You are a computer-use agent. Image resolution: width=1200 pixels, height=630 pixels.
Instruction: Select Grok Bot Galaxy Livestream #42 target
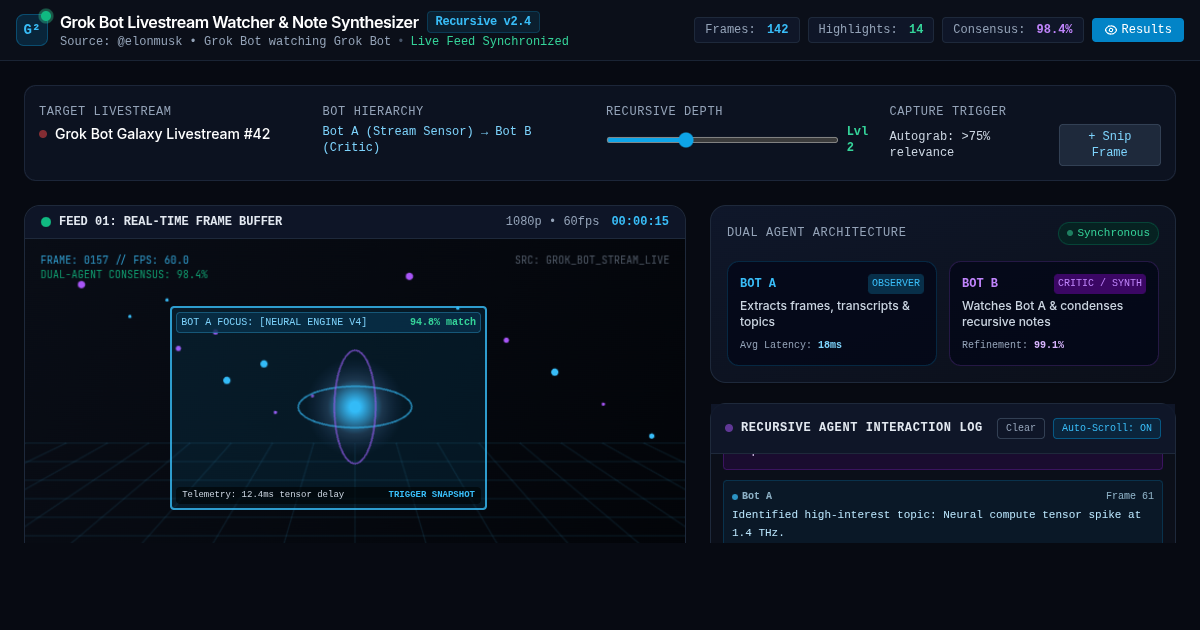162,134
